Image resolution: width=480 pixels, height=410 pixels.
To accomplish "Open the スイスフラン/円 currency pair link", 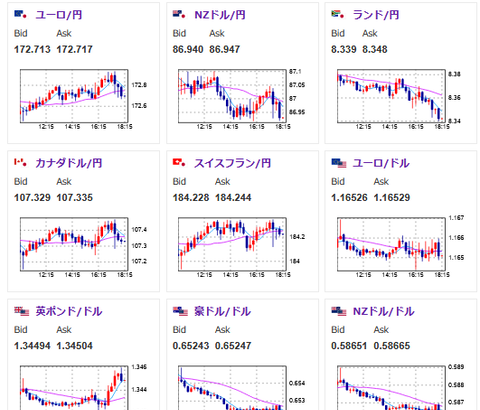I will pos(232,163).
